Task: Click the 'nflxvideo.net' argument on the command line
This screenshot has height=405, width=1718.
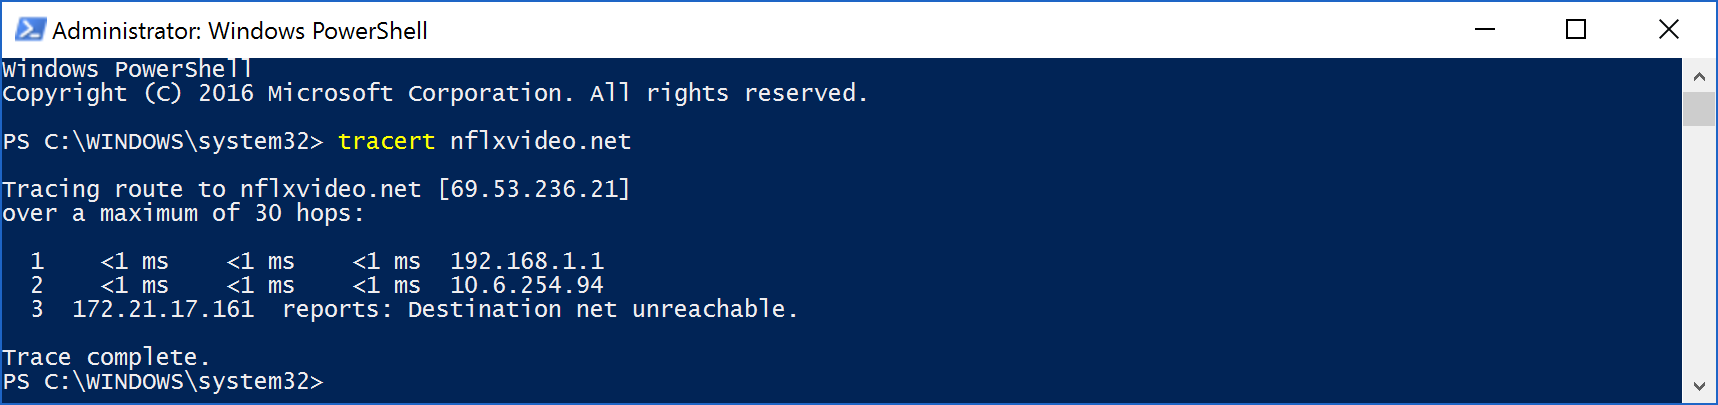Action: pyautogui.click(x=540, y=141)
